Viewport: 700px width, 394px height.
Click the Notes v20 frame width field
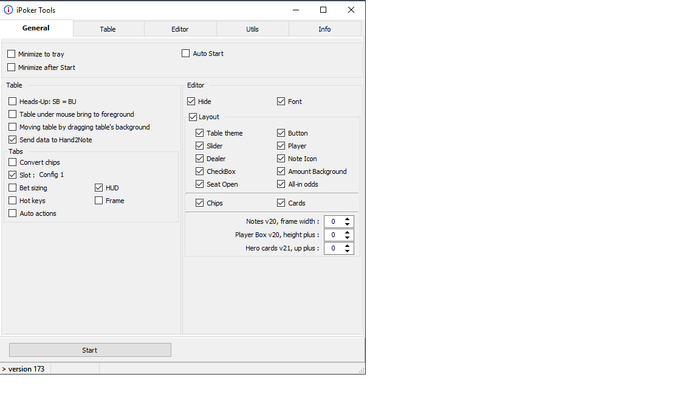click(x=333, y=222)
